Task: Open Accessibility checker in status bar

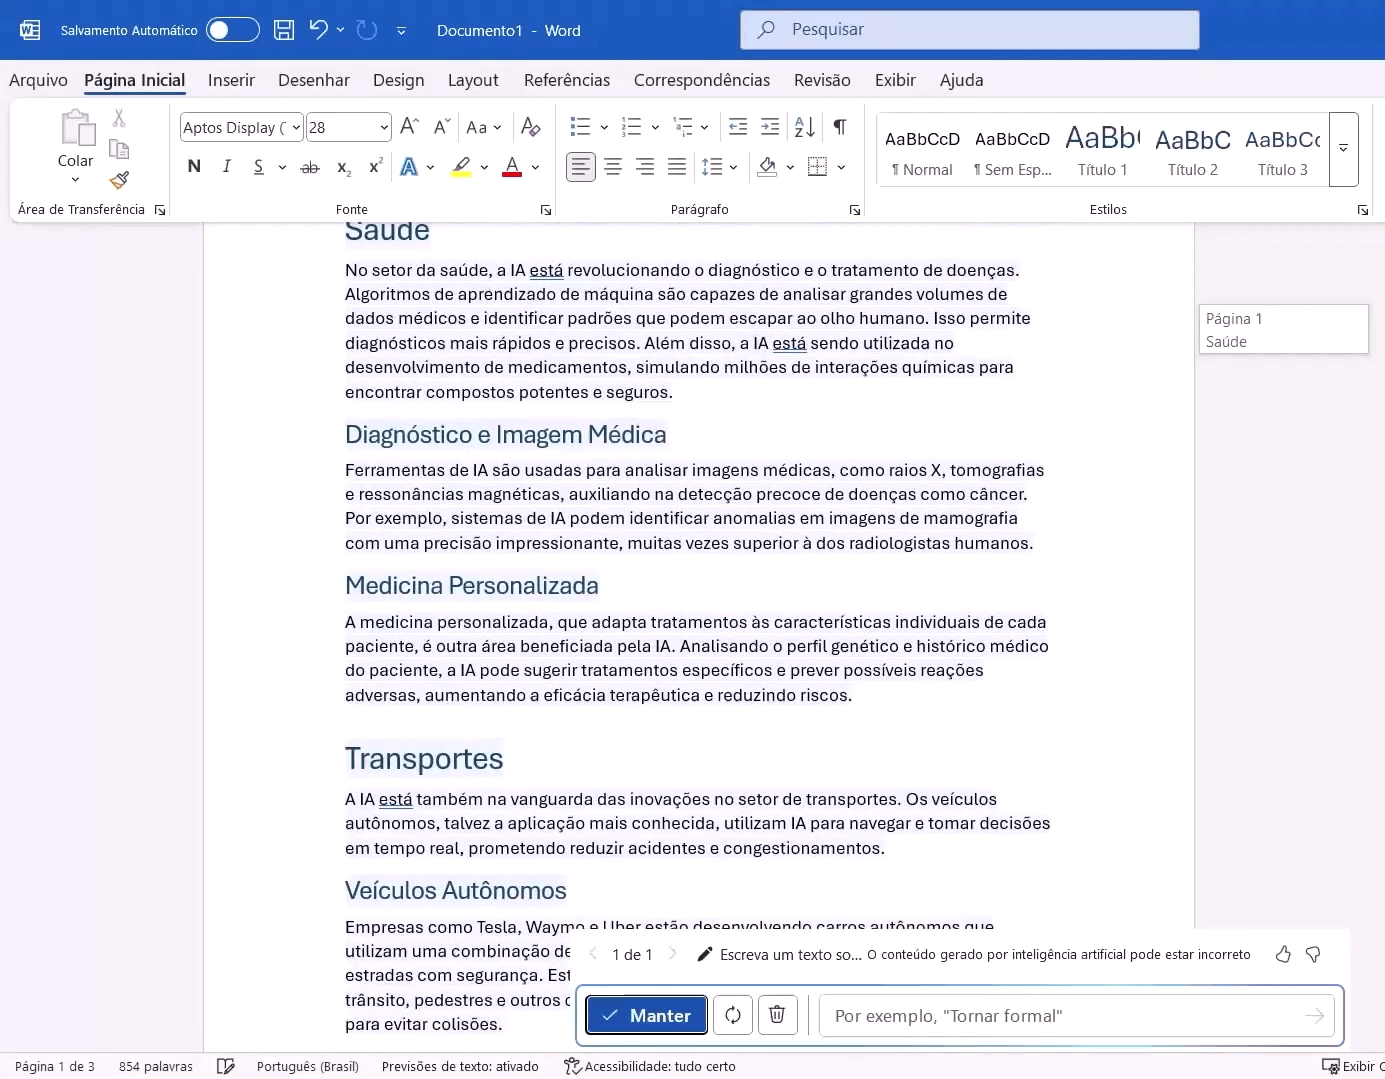Action: pyautogui.click(x=650, y=1067)
